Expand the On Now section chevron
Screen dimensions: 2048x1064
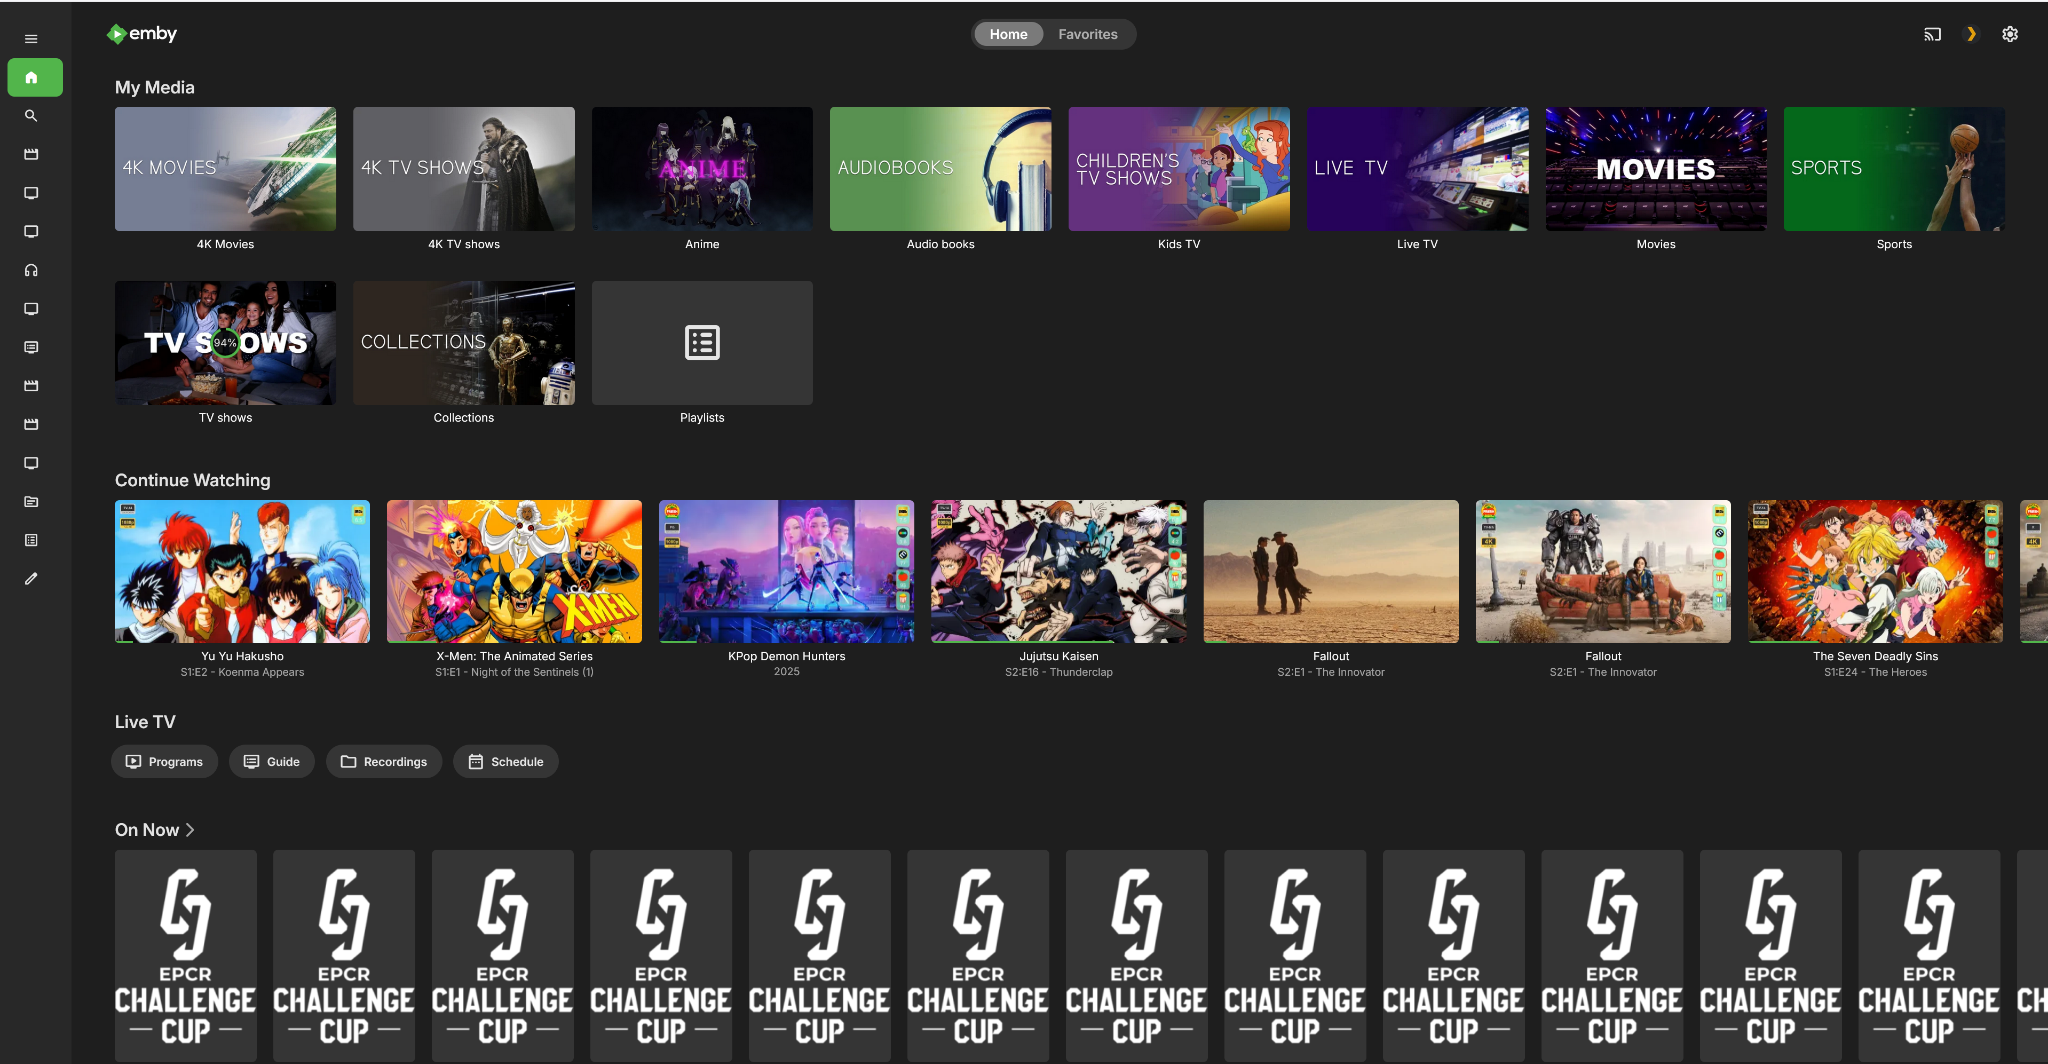tap(192, 829)
